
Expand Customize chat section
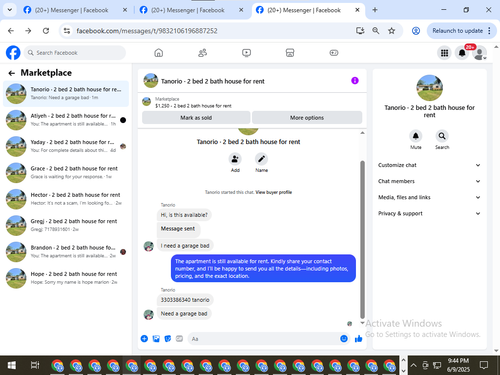pos(429,165)
